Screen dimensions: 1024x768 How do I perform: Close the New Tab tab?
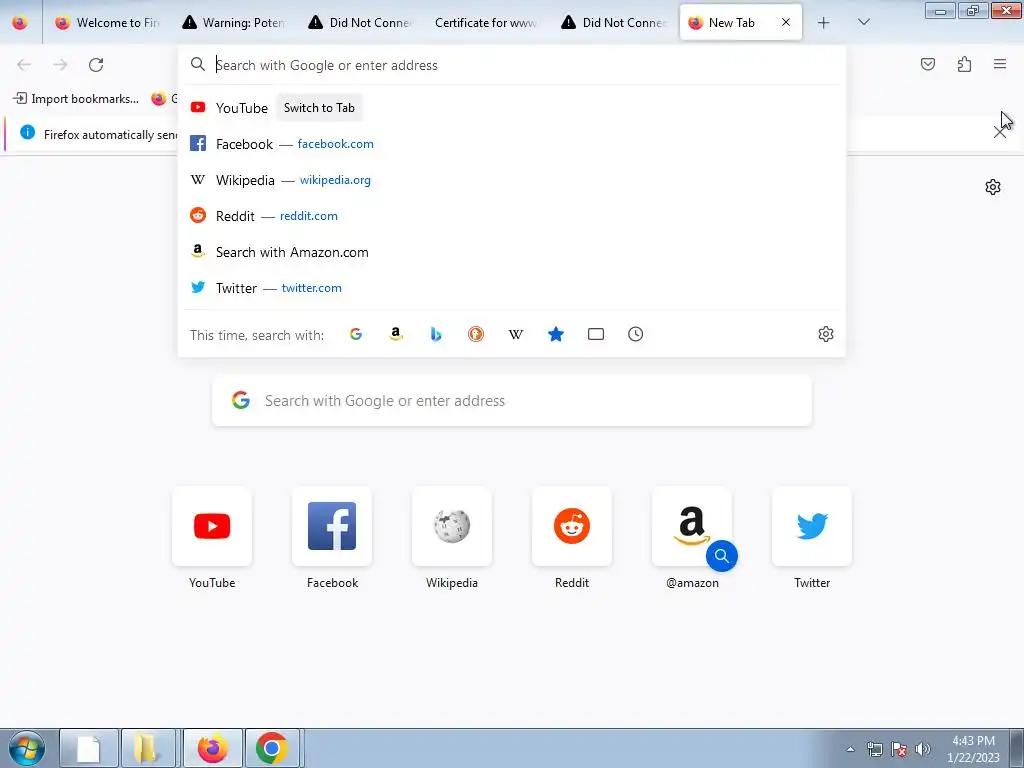pos(786,22)
